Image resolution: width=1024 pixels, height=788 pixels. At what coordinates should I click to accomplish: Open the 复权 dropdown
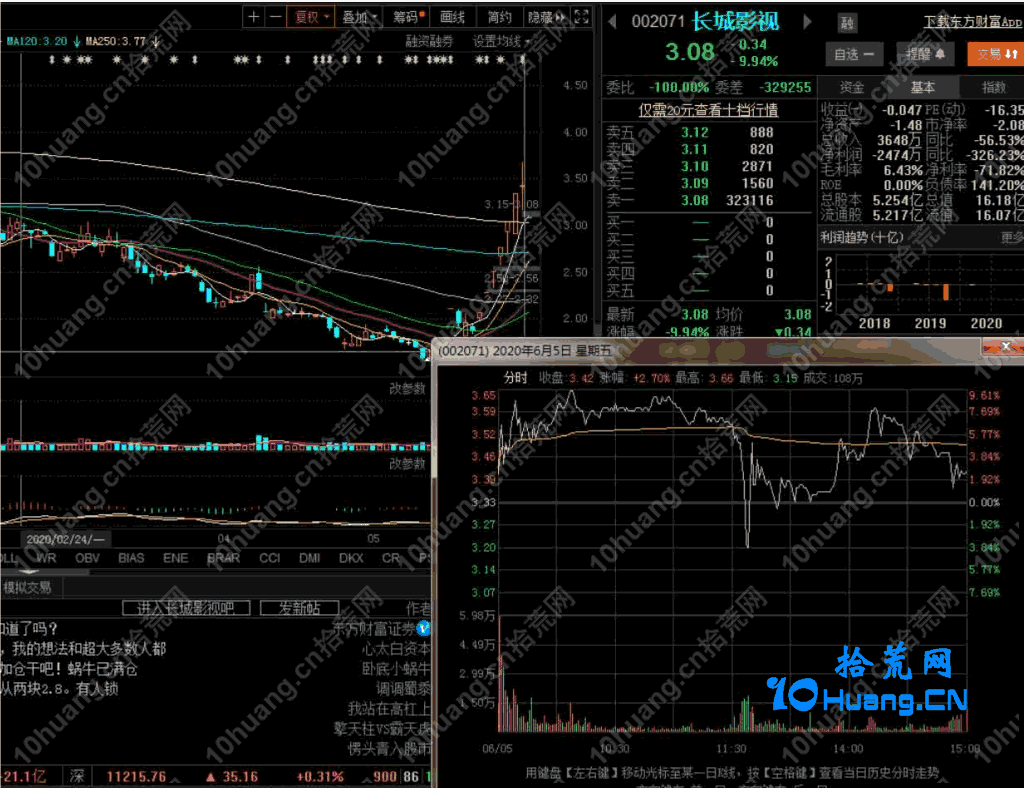tap(312, 18)
